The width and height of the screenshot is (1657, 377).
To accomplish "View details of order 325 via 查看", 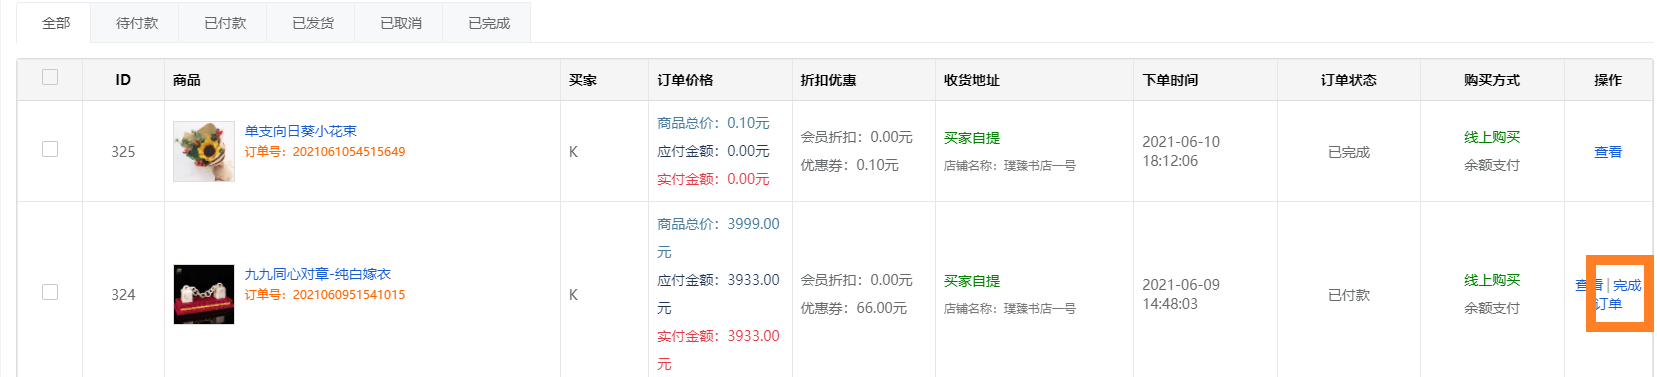I will 1608,152.
